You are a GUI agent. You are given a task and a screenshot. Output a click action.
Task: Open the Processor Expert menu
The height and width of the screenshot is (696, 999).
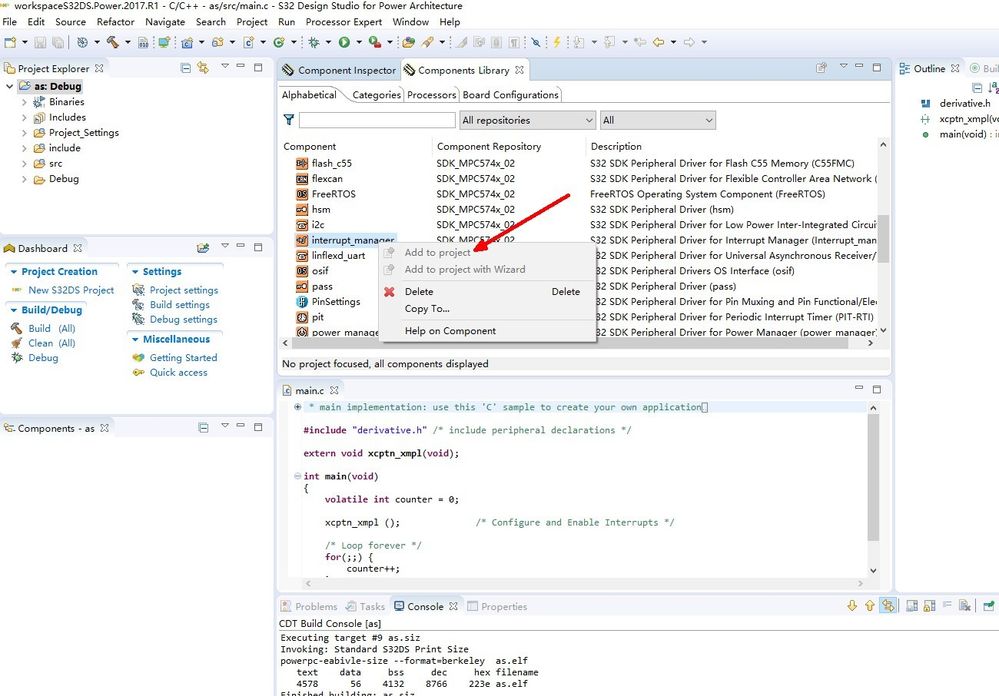tap(343, 22)
